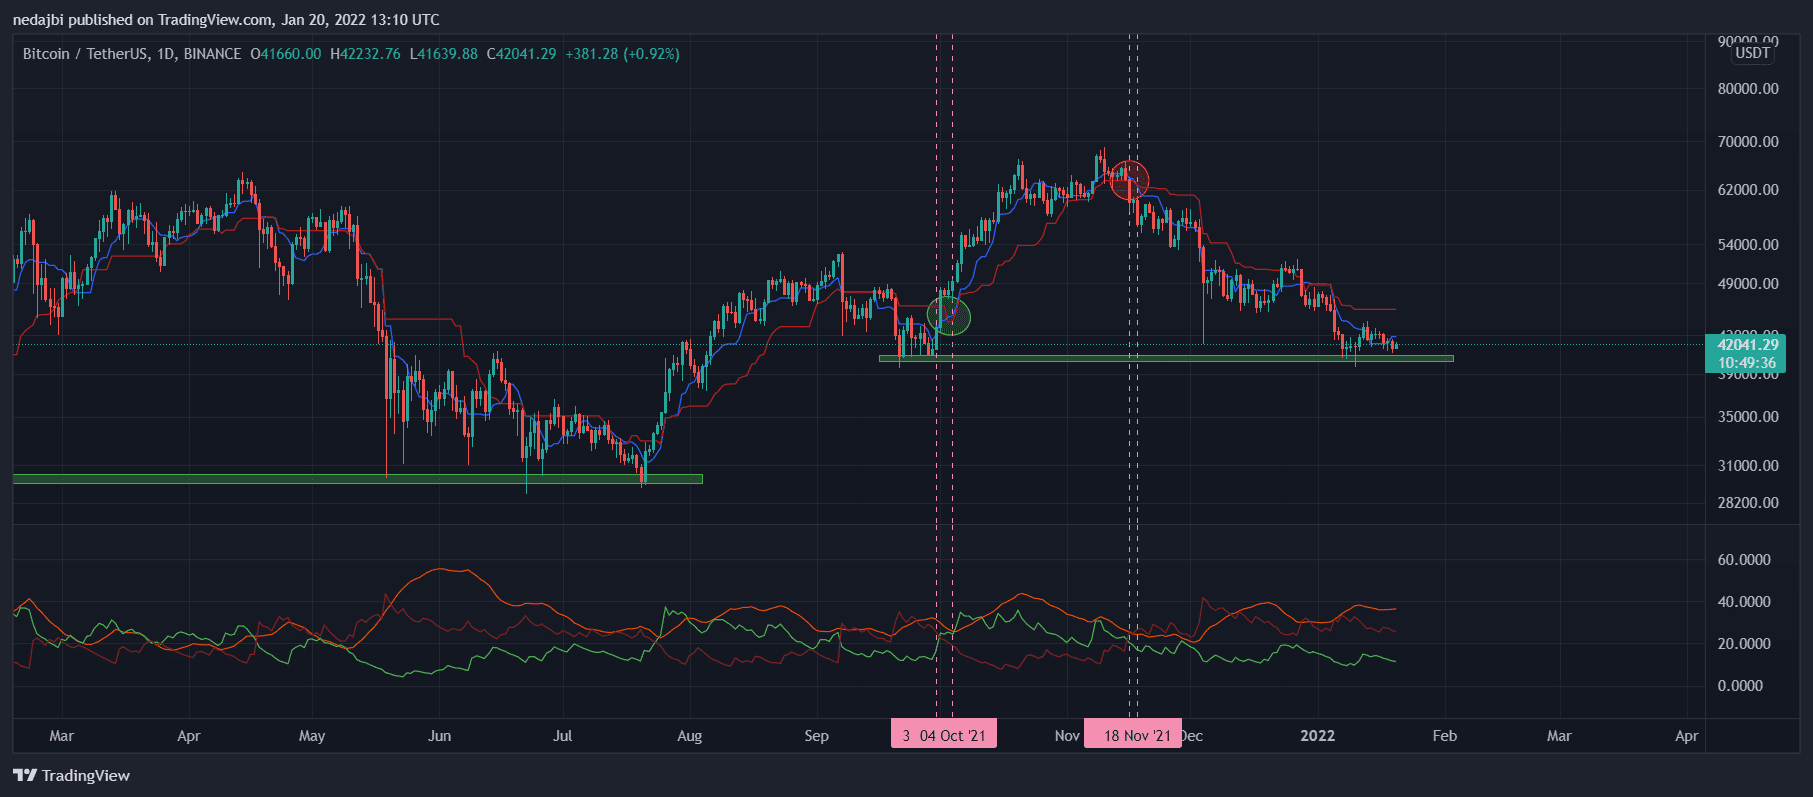Click the 35000.00 price axis label

(x=1748, y=417)
